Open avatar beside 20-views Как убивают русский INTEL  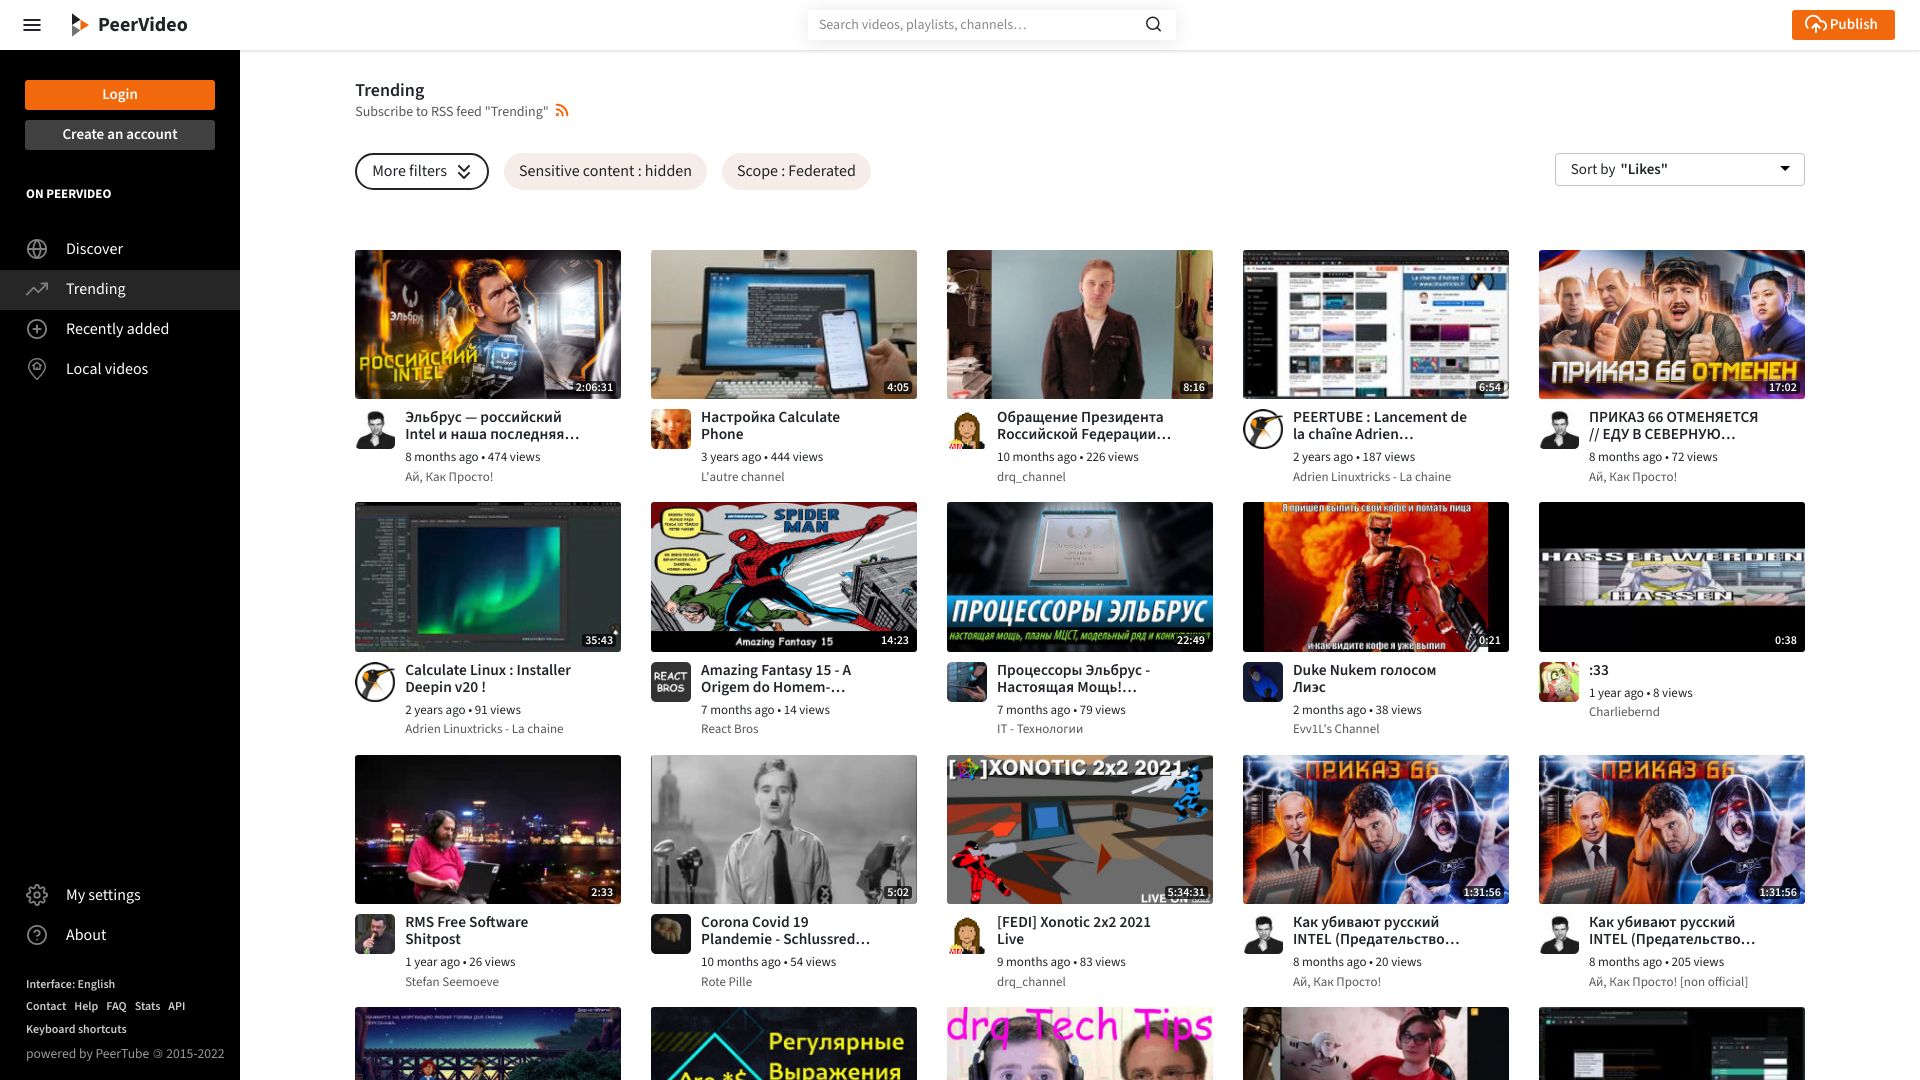tap(1263, 934)
